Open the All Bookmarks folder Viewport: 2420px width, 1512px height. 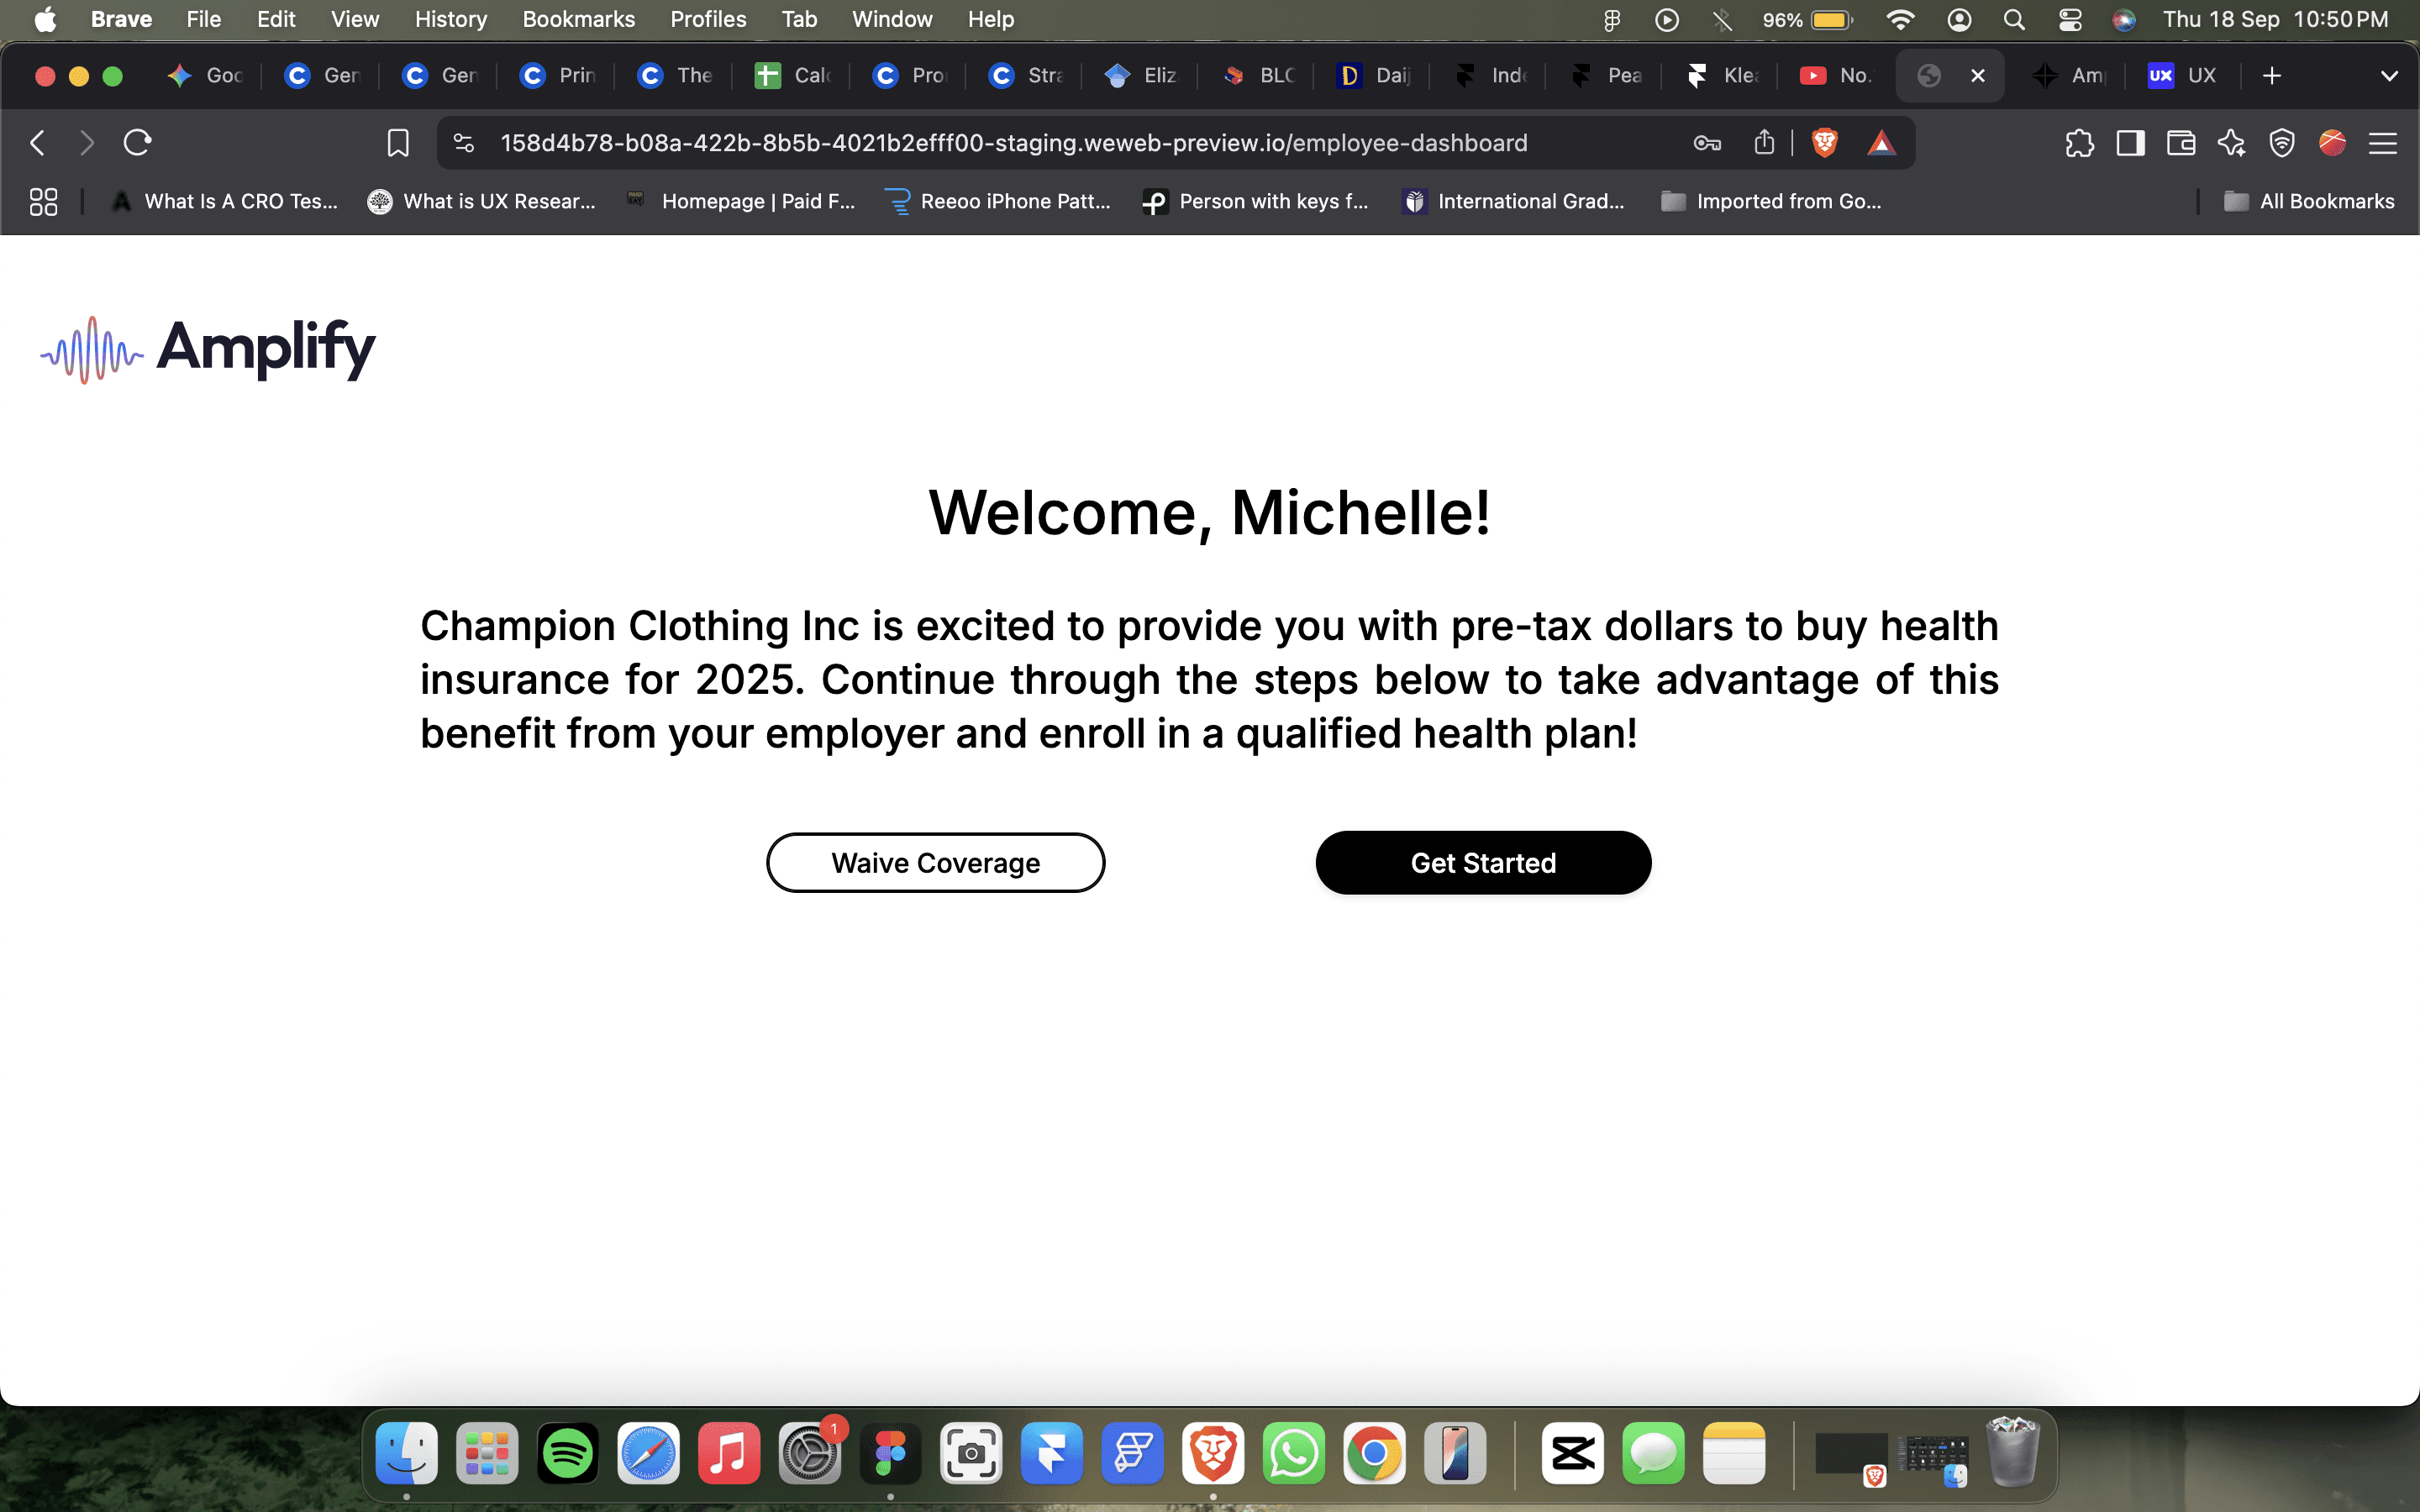point(2310,201)
